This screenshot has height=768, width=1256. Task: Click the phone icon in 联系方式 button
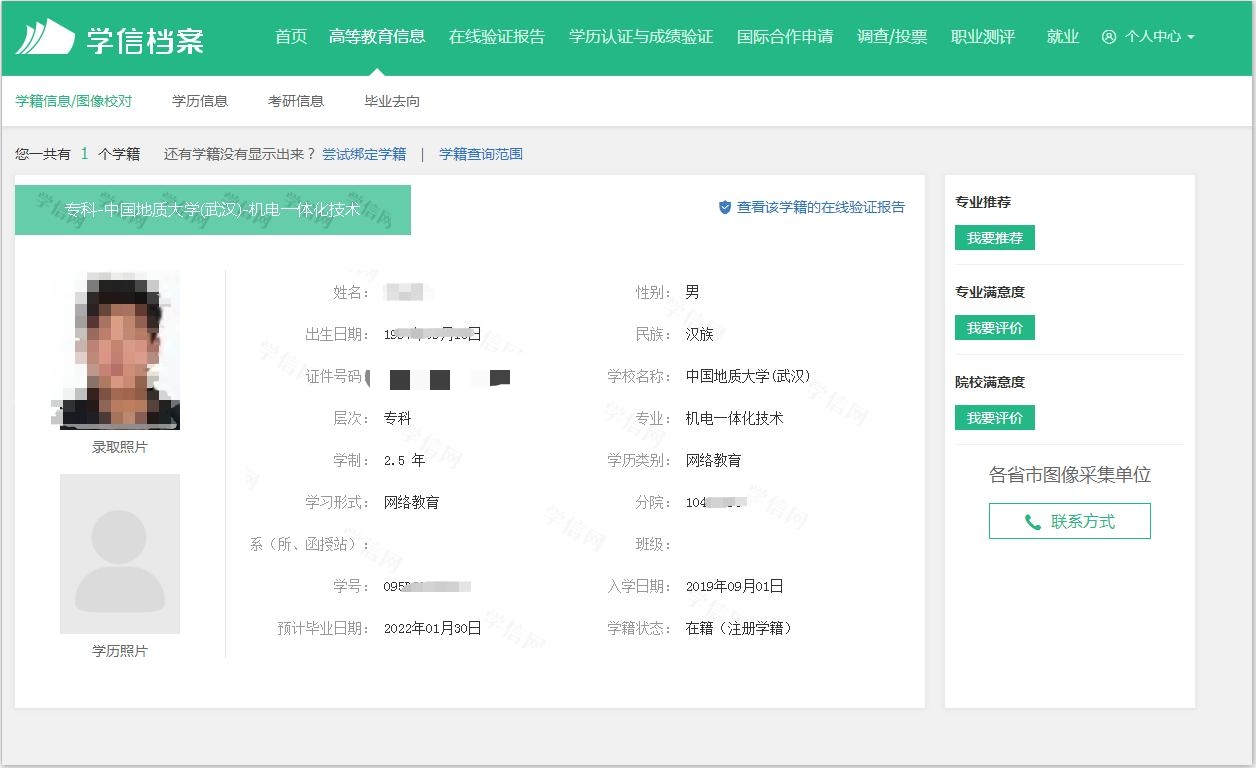(x=1033, y=522)
